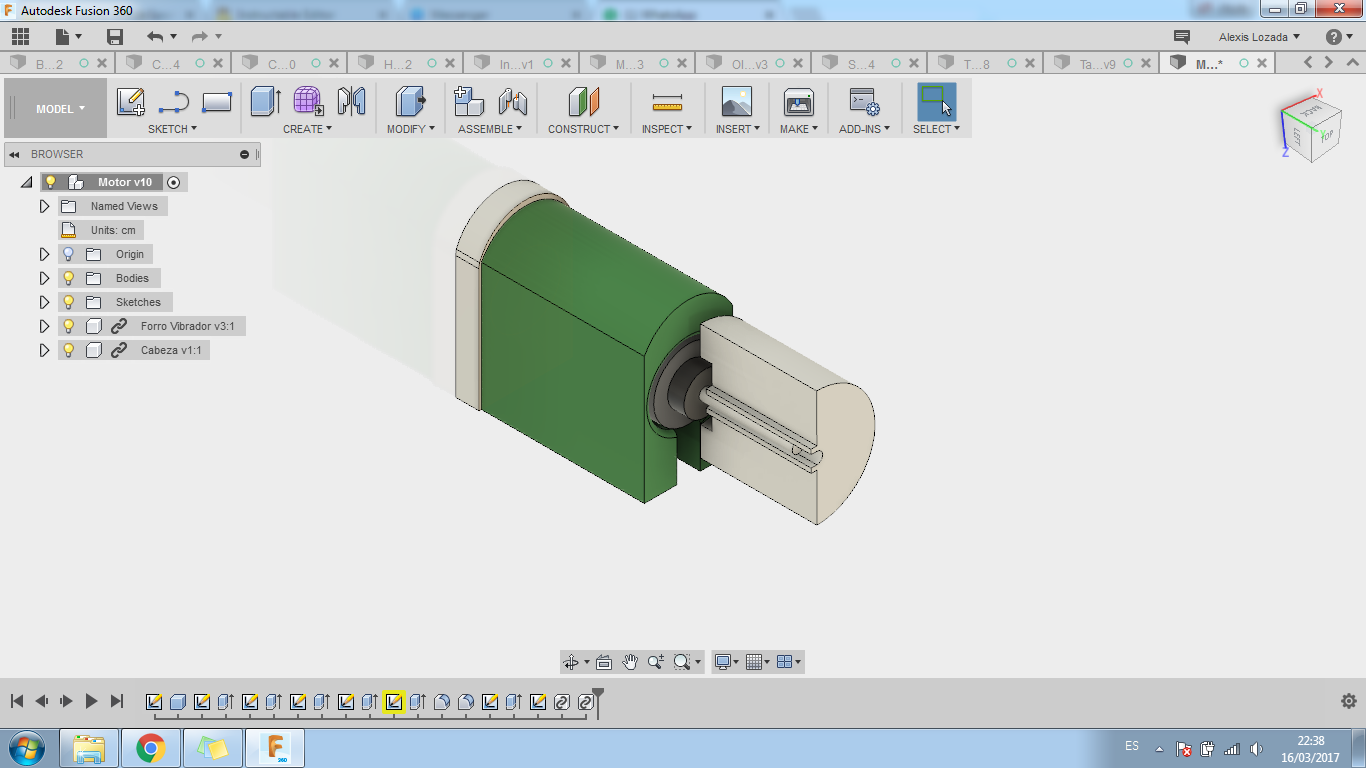Collapse the Browser panel with the double arrows

(15, 154)
